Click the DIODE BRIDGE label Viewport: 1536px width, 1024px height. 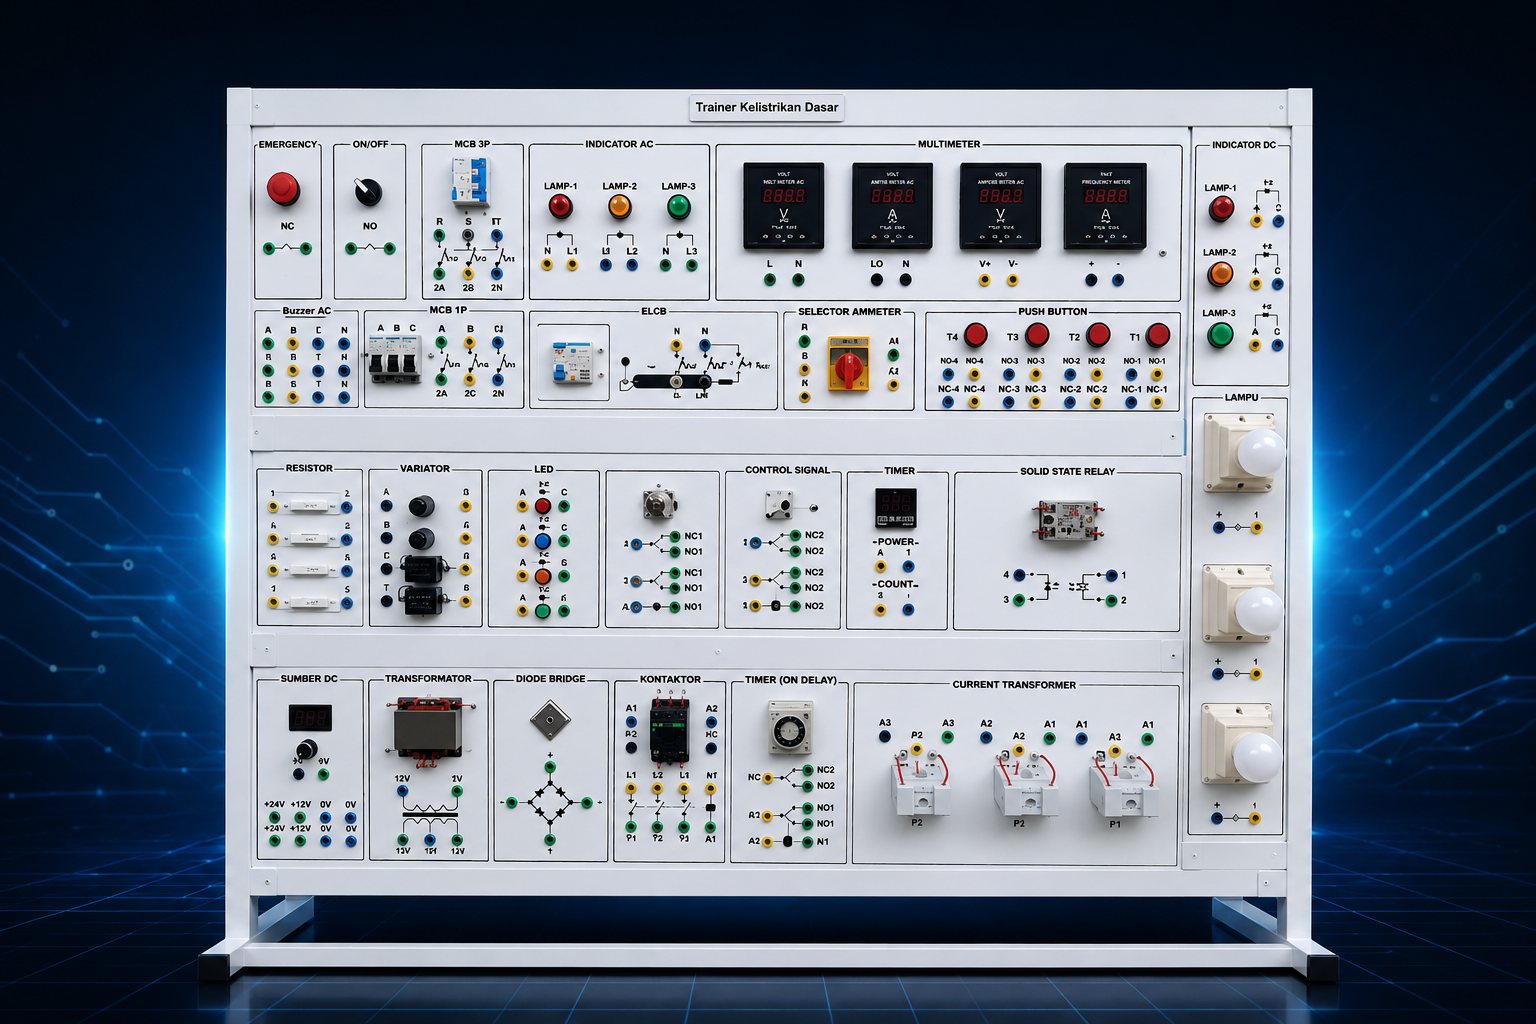pyautogui.click(x=551, y=679)
